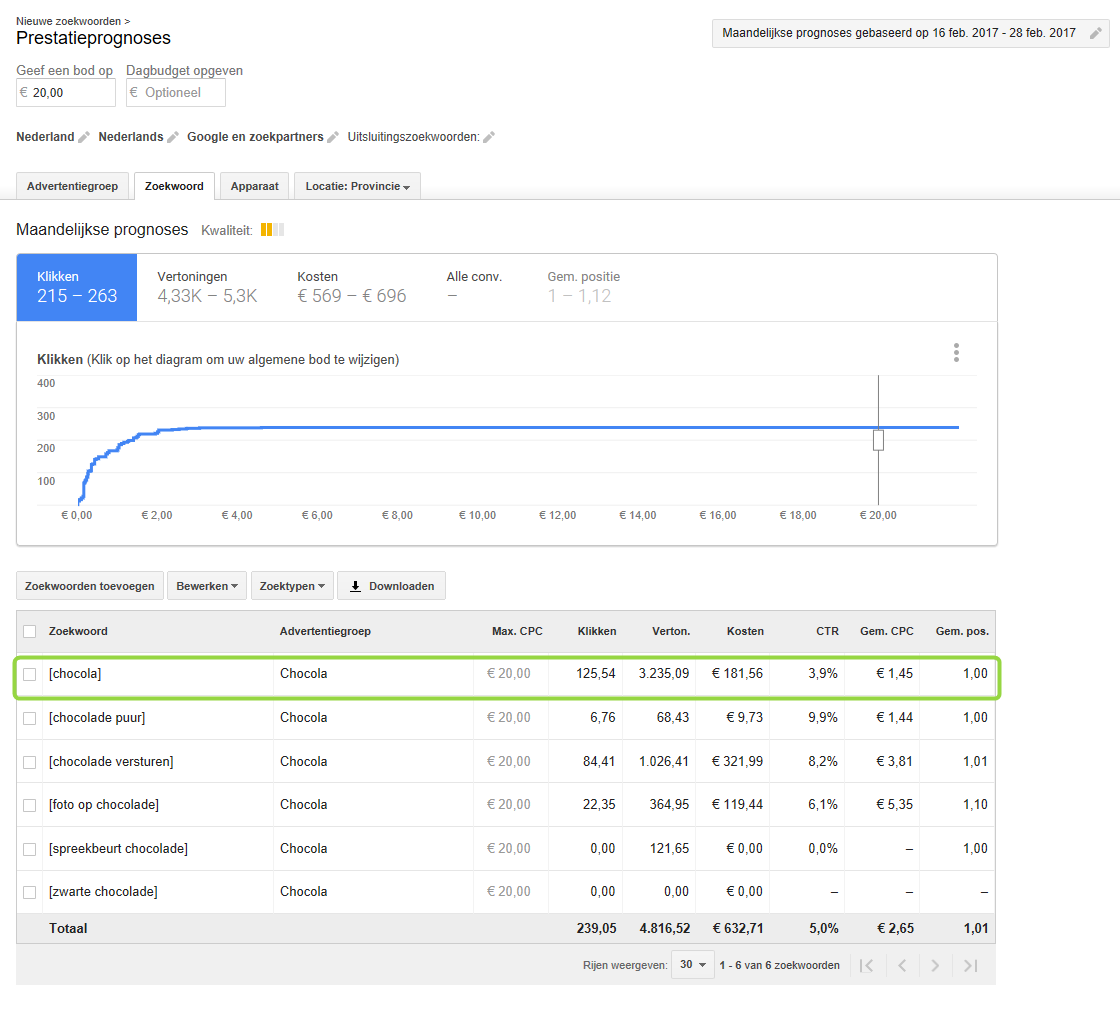
Task: Tick the [spreekbeurt chocolade] row checkbox
Action: (x=29, y=849)
